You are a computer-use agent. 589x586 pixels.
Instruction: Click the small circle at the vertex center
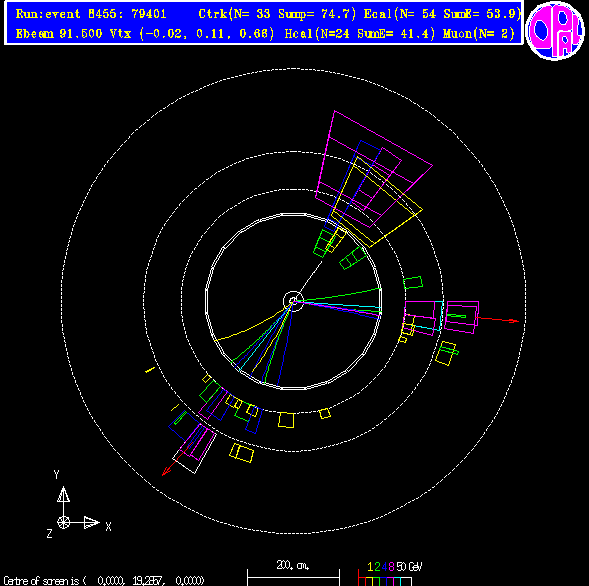coord(293,301)
